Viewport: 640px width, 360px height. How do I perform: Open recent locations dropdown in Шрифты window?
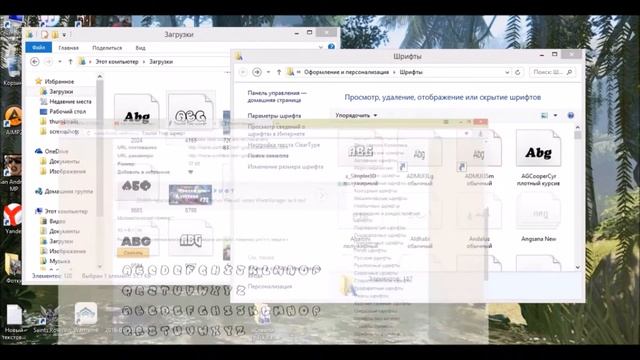268,72
